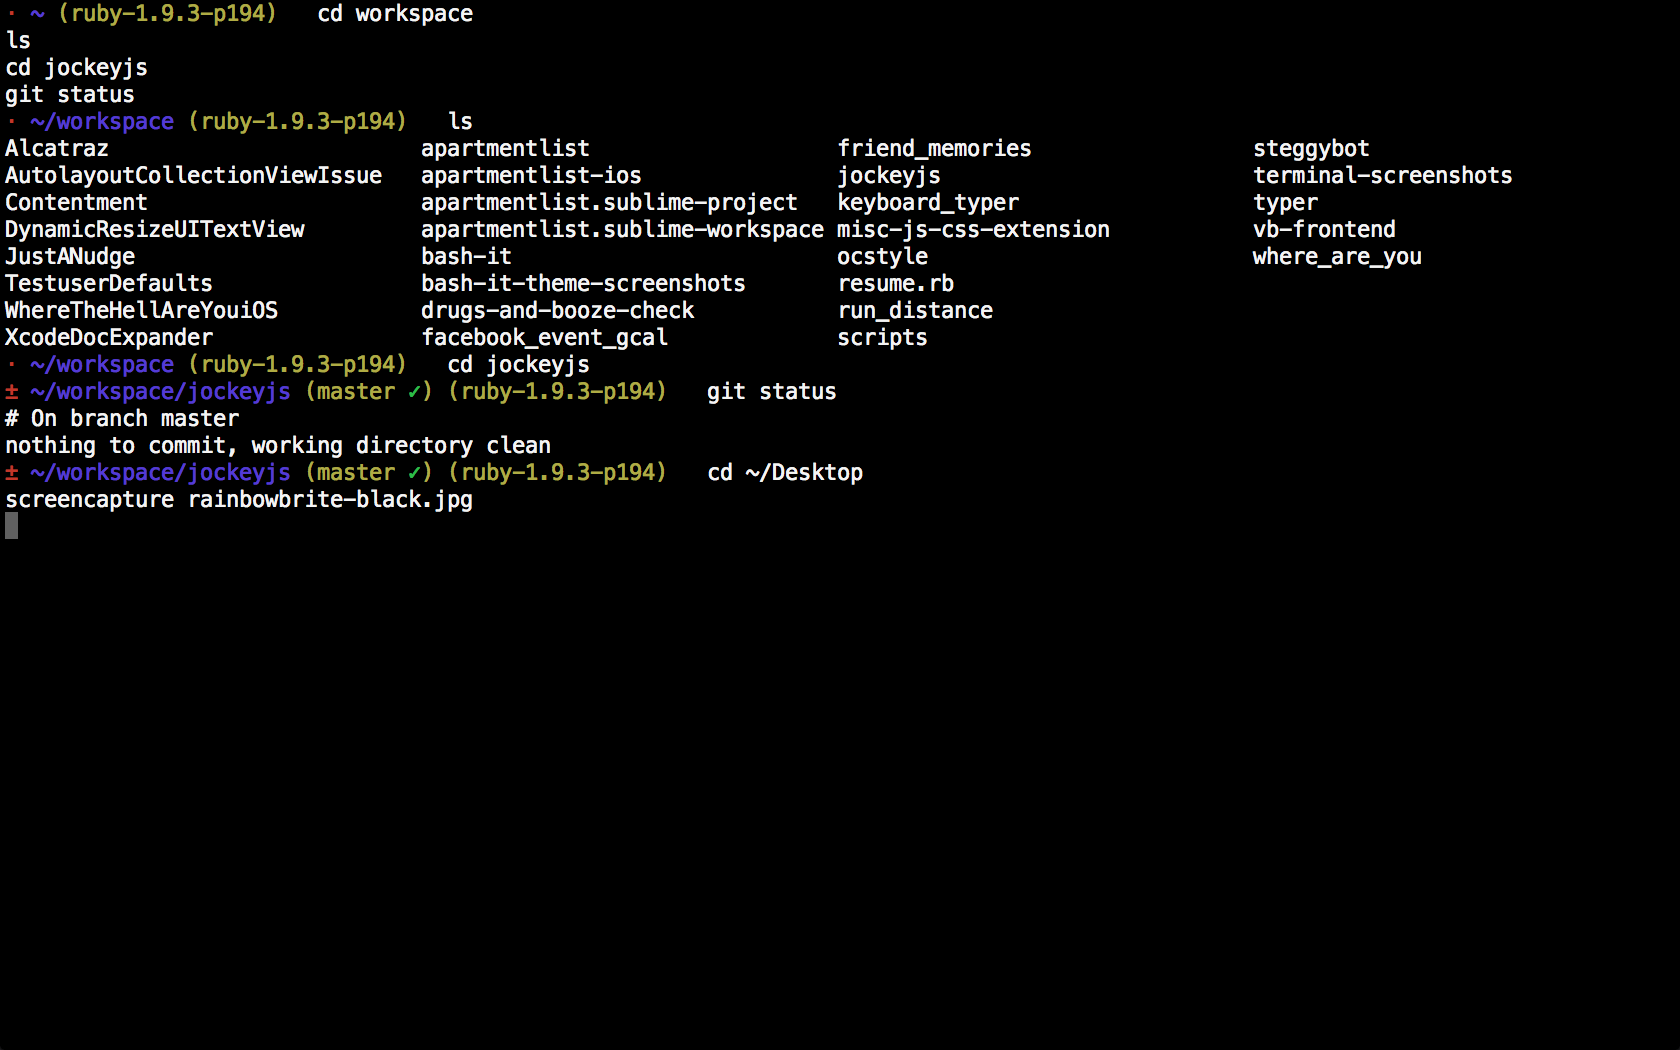Screen dimensions: 1680x1050
Task: Click the green checkmark before 'git status'
Action: pos(413,392)
